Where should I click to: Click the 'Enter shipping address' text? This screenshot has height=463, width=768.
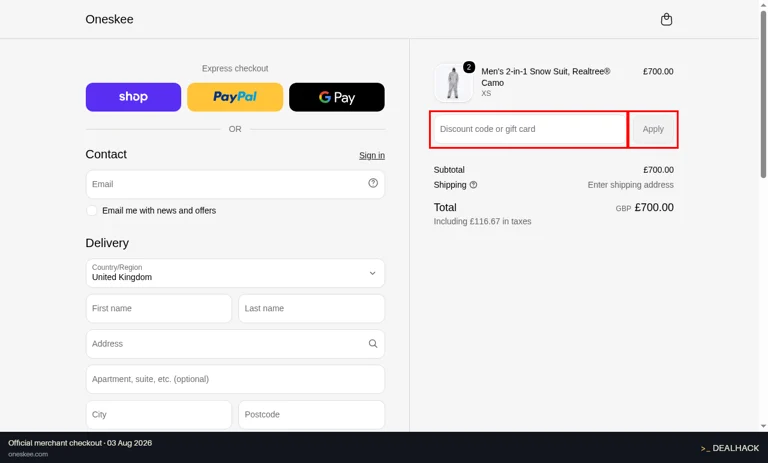point(630,185)
